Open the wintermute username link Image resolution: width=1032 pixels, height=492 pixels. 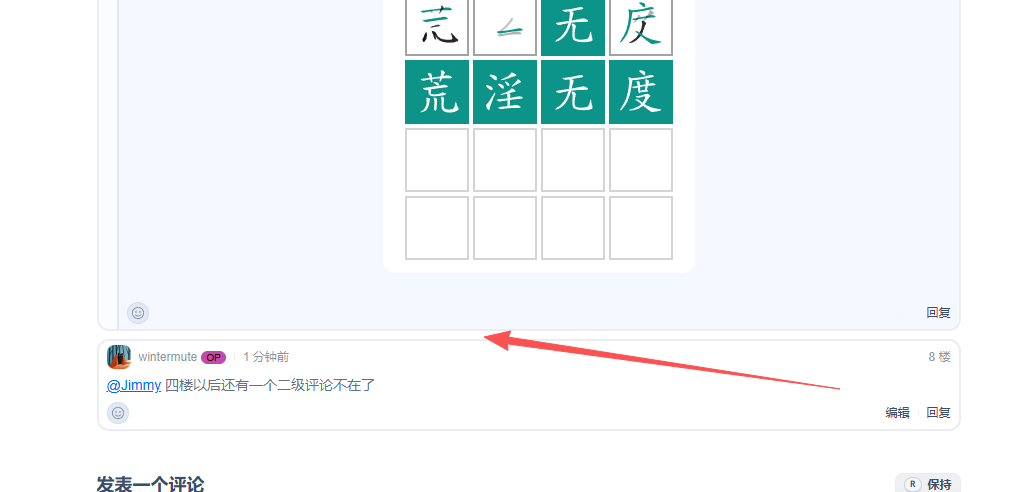167,357
